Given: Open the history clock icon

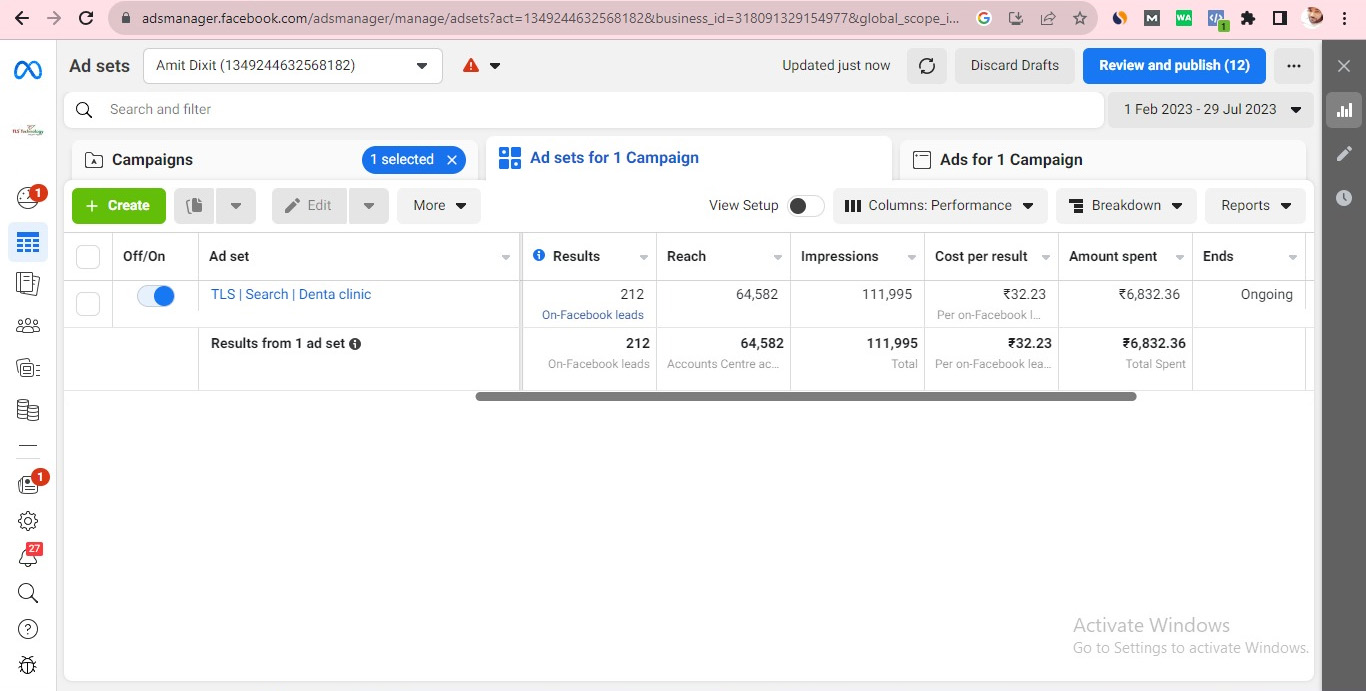Looking at the screenshot, I should 1344,198.
